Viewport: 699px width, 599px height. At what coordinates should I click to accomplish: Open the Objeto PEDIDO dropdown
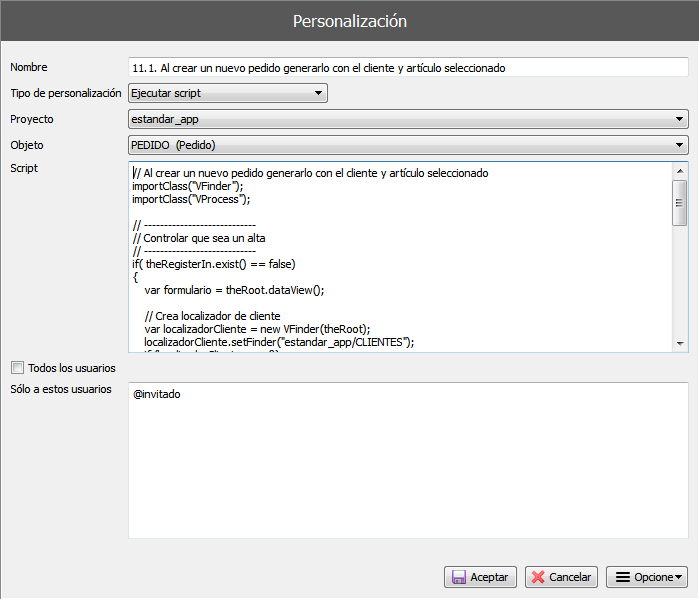point(408,145)
